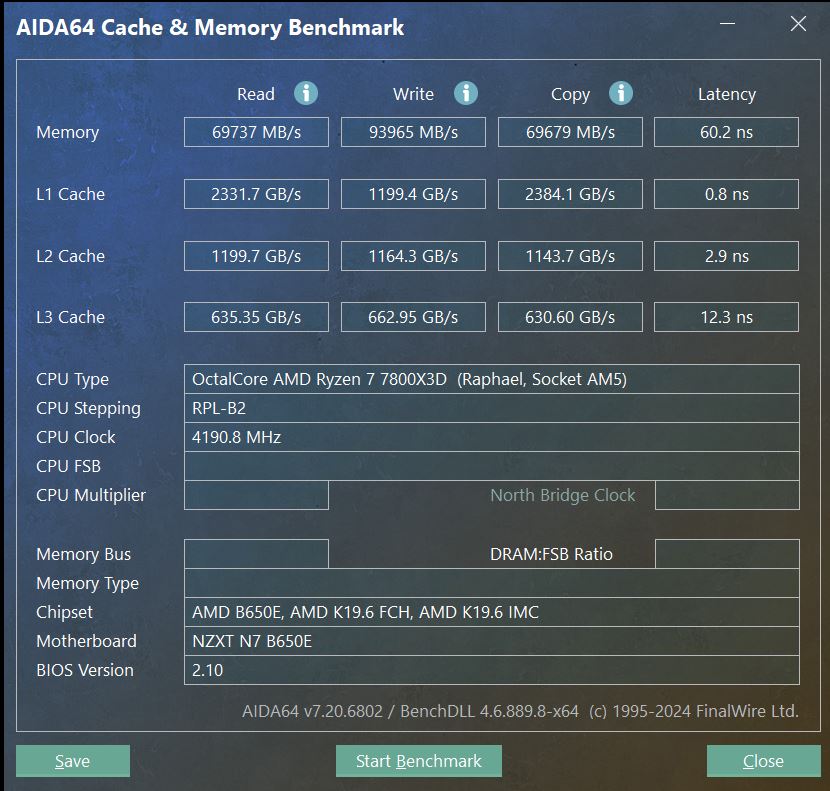The height and width of the screenshot is (791, 830).
Task: Click L1 Cache write 1199.4 GB/s
Action: coord(413,194)
